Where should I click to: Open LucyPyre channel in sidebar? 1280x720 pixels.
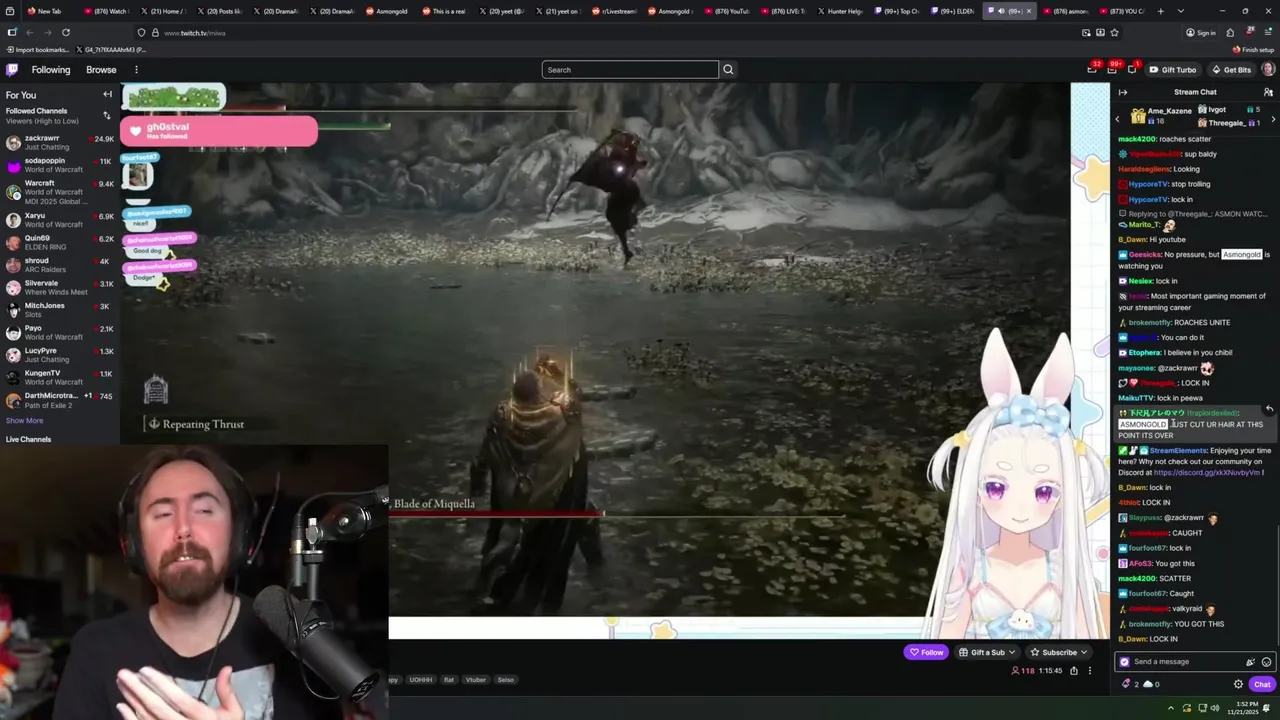60,355
